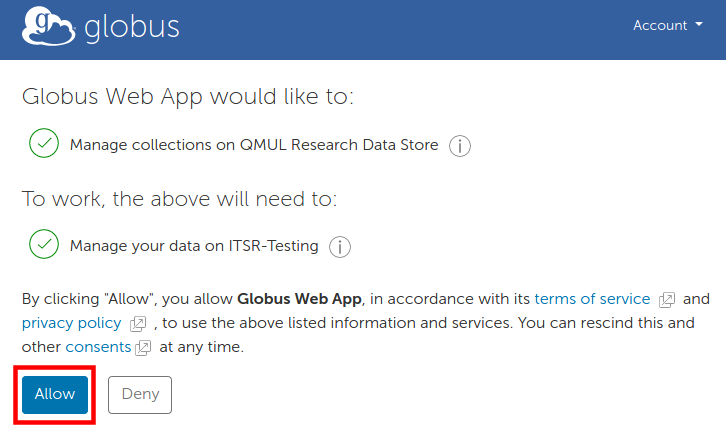This screenshot has height=428, width=726.
Task: Click green checkmark beside QMUL Research Data Store
Action: pos(44,144)
